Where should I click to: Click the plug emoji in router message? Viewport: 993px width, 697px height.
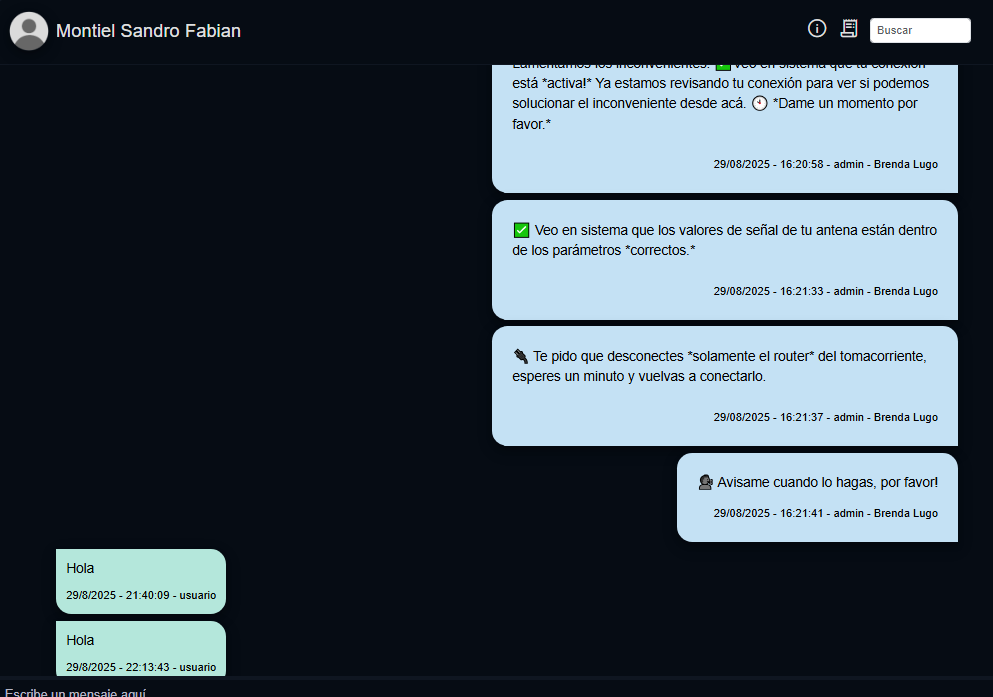point(521,356)
